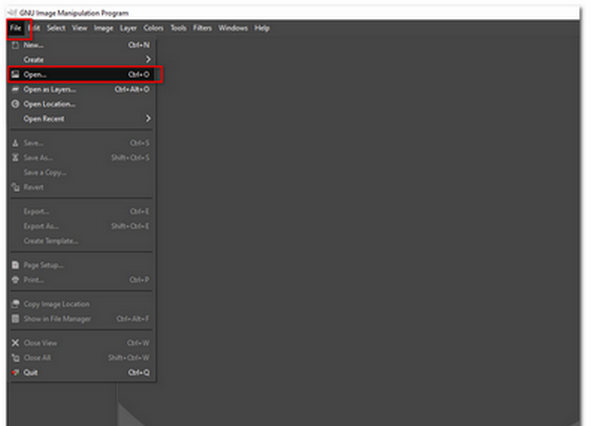Click the Save... menu entry
The width and height of the screenshot is (600, 426).
pos(81,143)
